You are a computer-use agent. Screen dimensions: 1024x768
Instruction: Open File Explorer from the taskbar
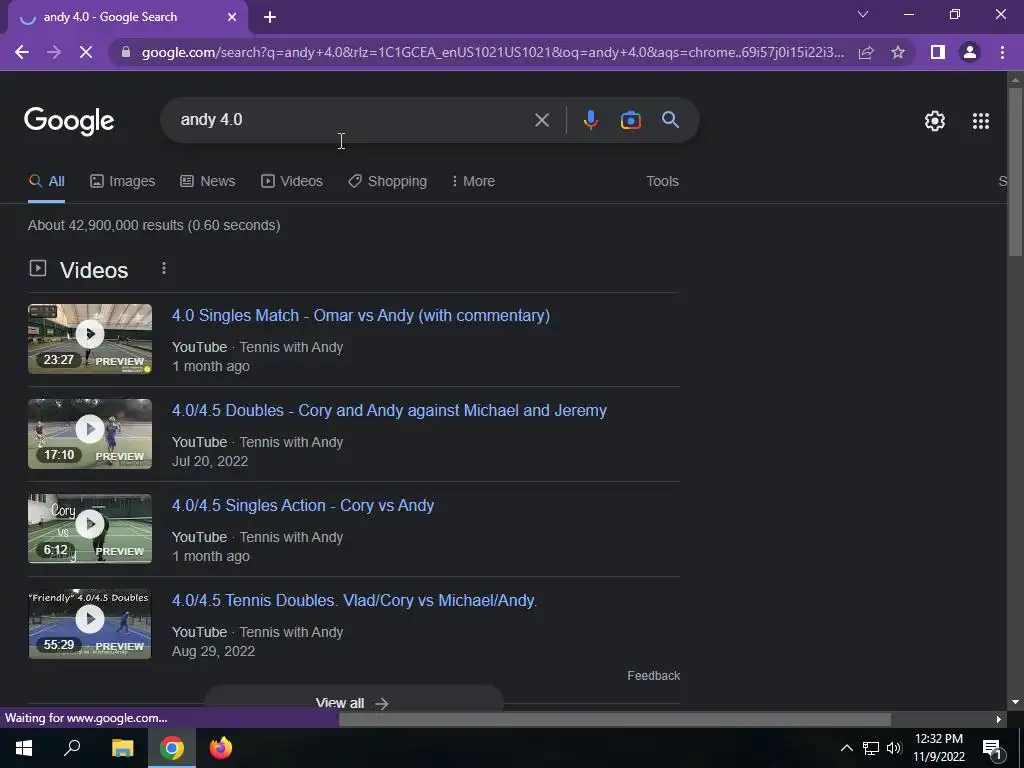tap(122, 748)
